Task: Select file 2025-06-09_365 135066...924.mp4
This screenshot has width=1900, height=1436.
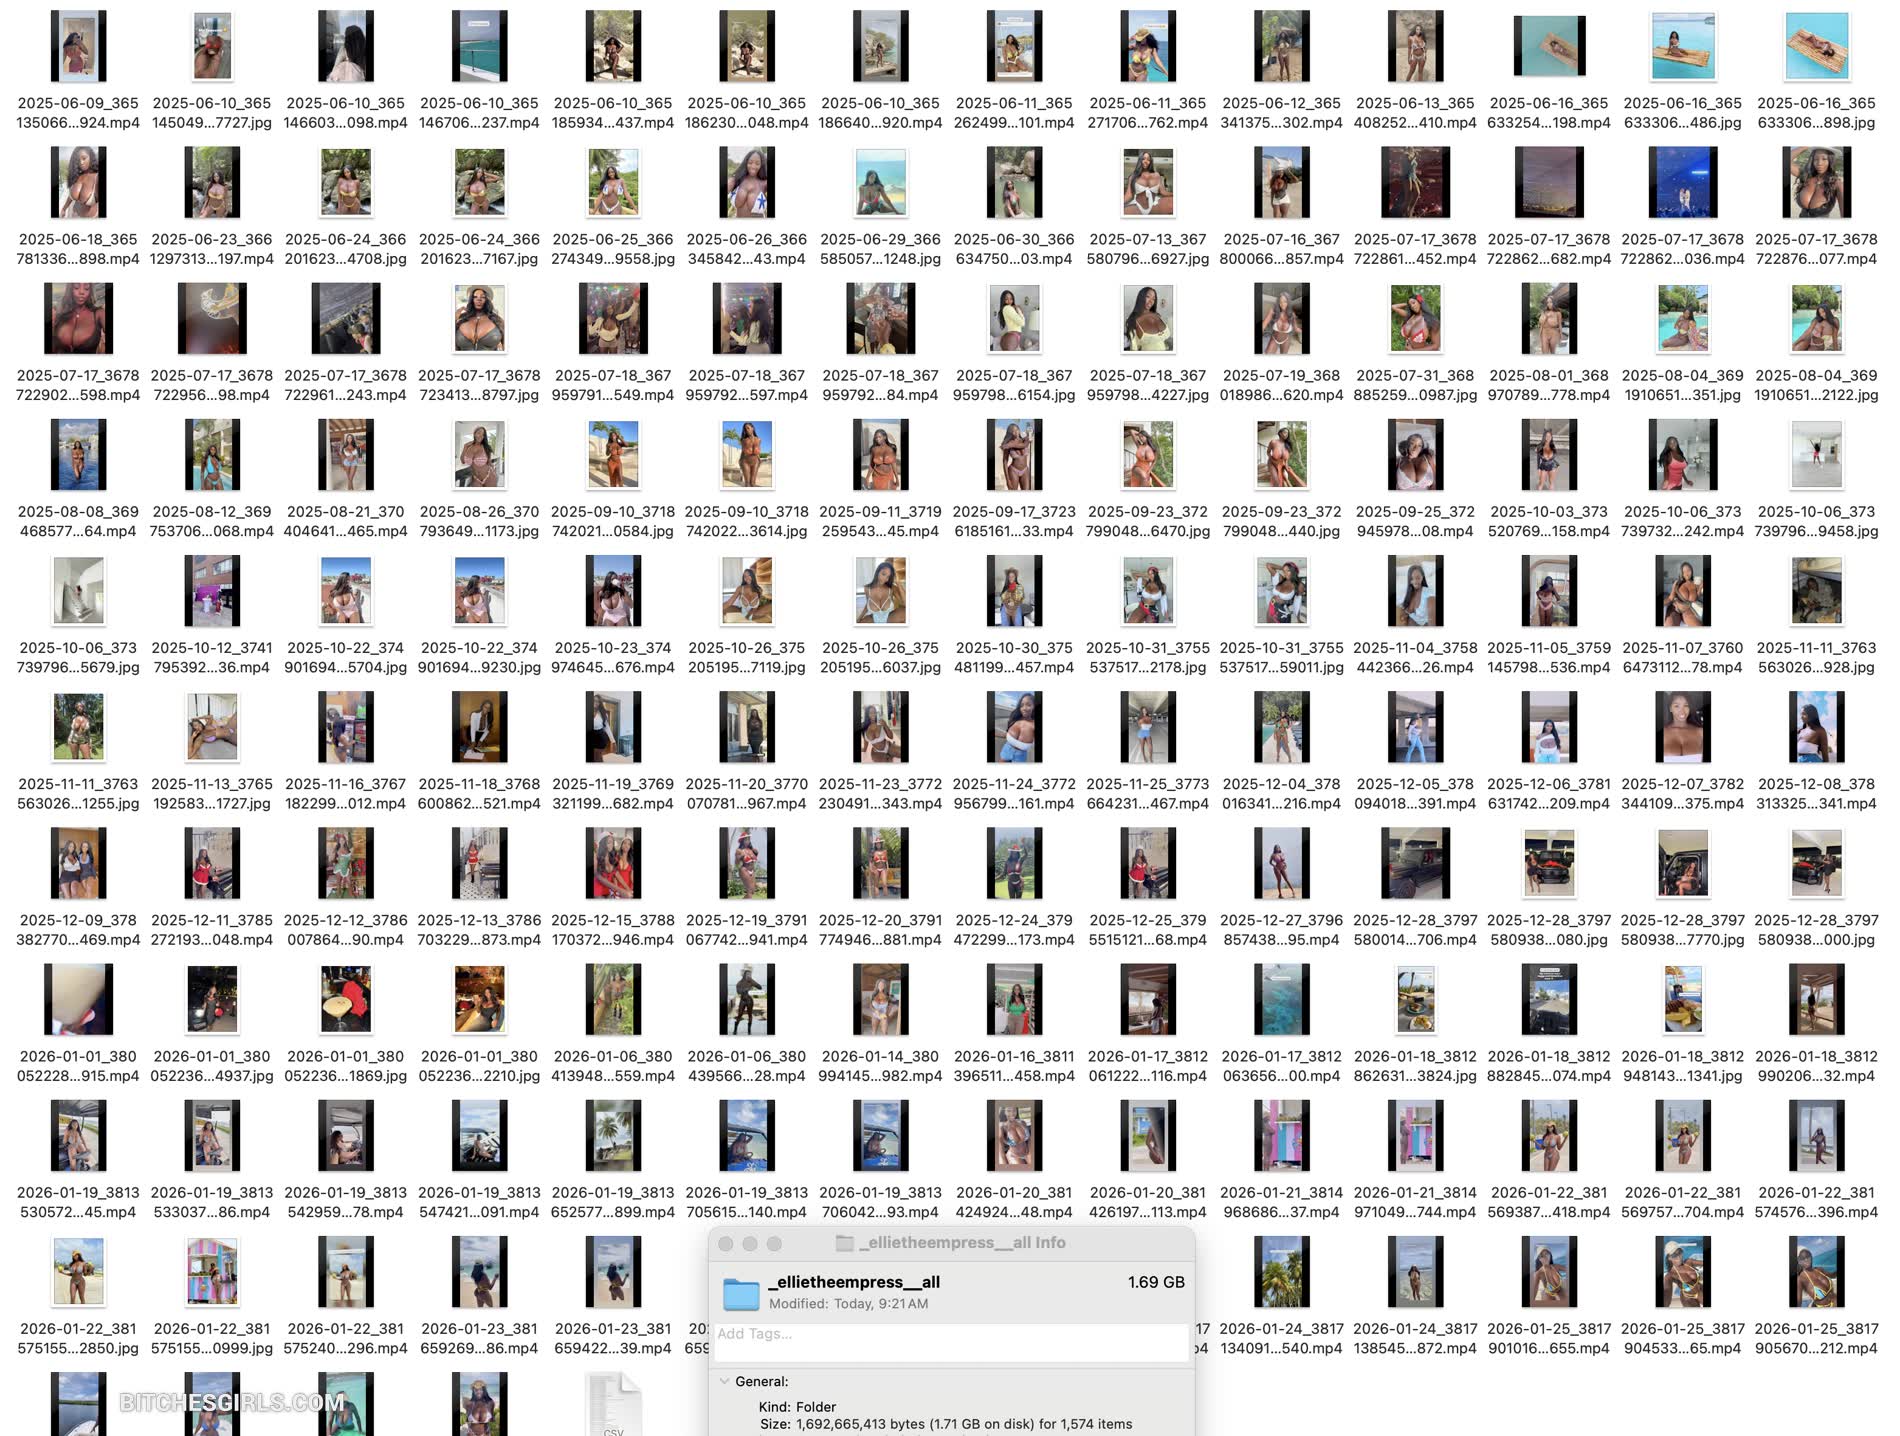Action: click(x=78, y=47)
